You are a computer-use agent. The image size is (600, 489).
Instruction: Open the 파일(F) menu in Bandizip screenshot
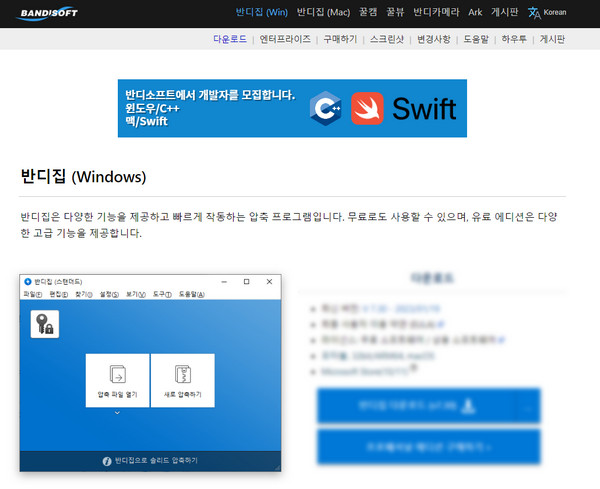tap(33, 294)
